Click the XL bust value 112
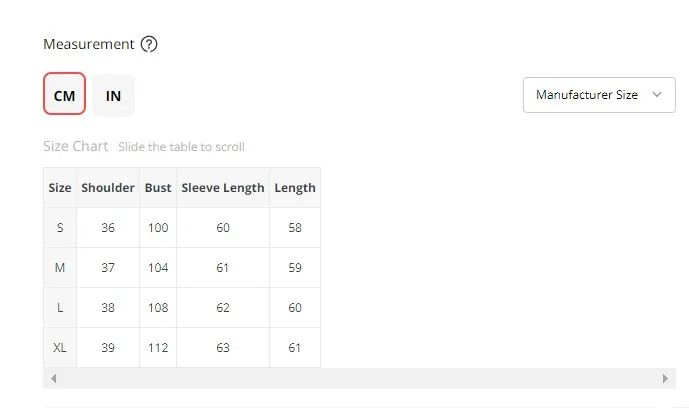 [x=158, y=348]
